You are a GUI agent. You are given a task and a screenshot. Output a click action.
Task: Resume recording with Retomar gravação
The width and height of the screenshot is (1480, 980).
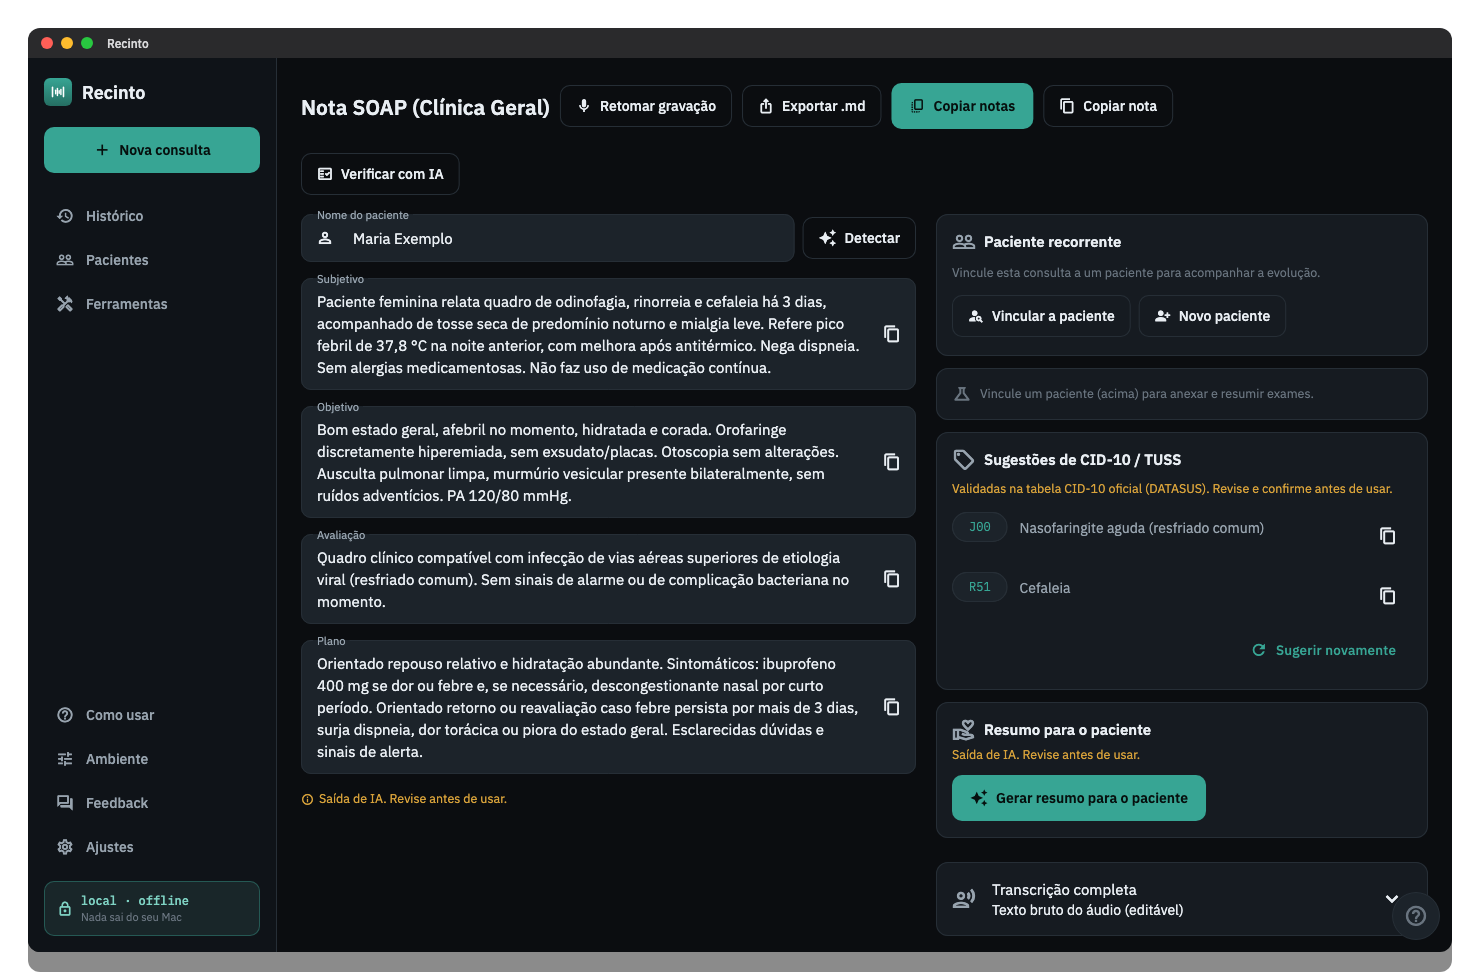(x=646, y=106)
